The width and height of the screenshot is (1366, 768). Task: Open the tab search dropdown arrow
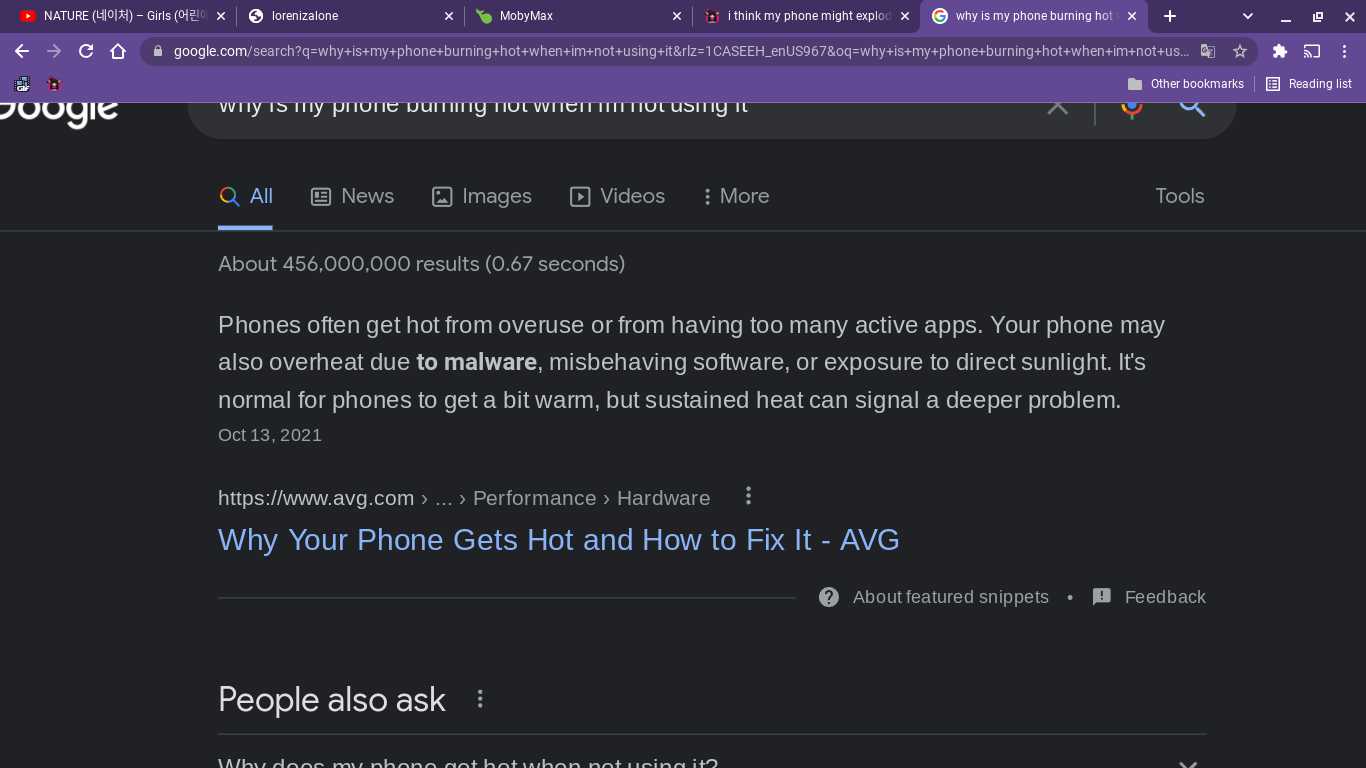(x=1248, y=16)
